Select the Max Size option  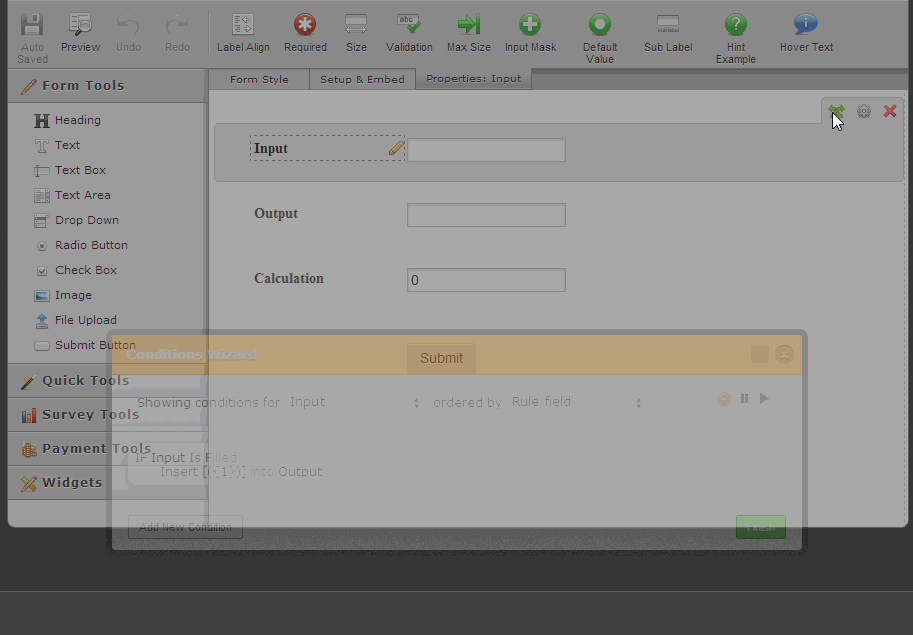pos(468,32)
